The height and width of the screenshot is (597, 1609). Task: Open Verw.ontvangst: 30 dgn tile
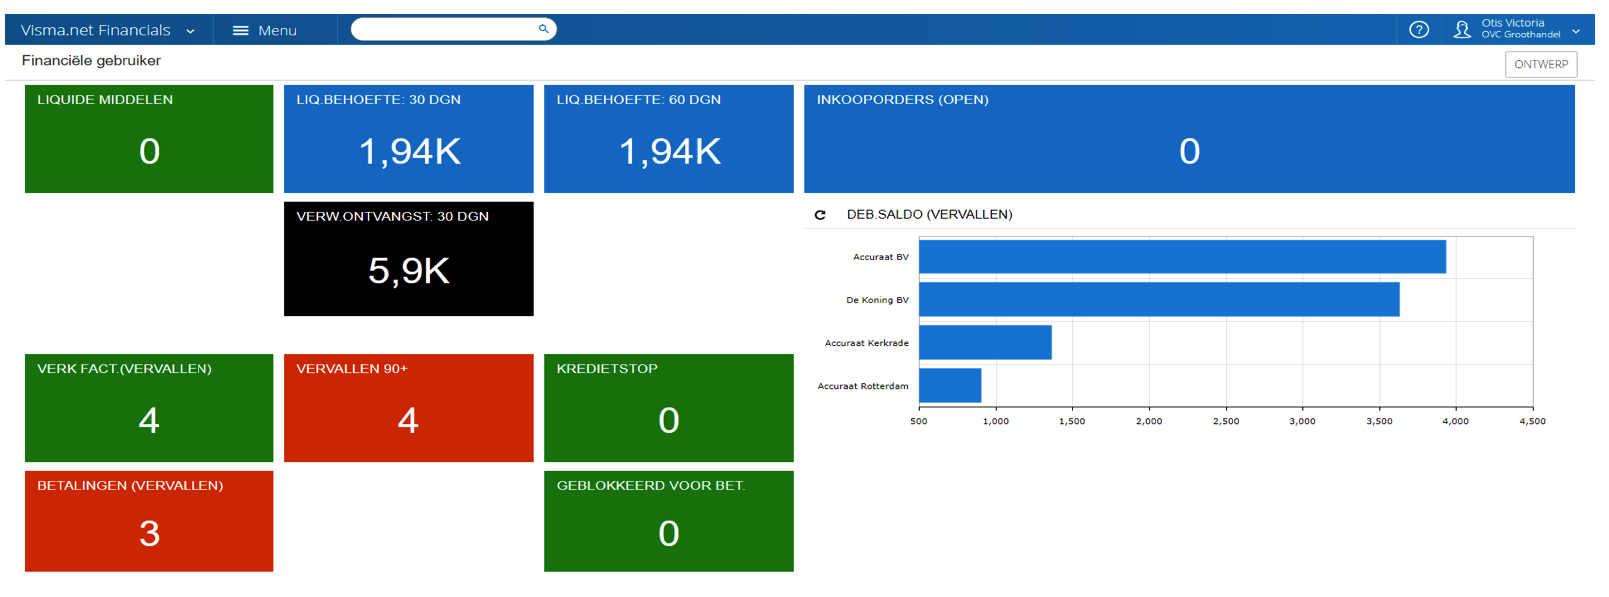409,259
